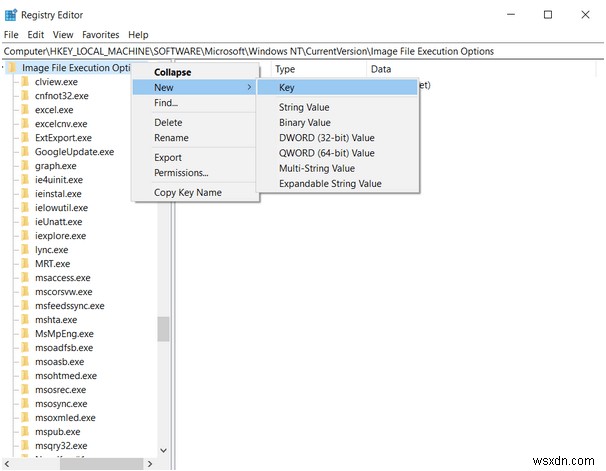Open the New submenu arrow
The height and width of the screenshot is (471, 606).
click(249, 87)
